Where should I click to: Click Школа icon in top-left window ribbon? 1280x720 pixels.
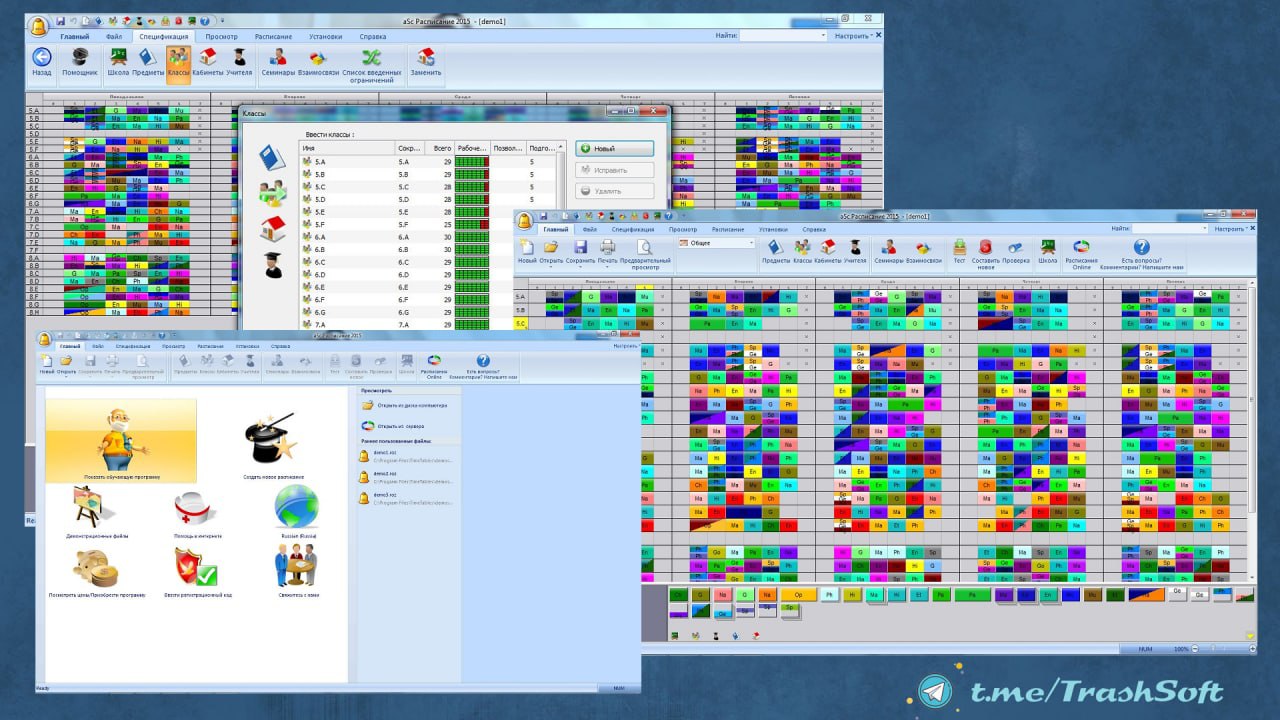click(x=118, y=62)
